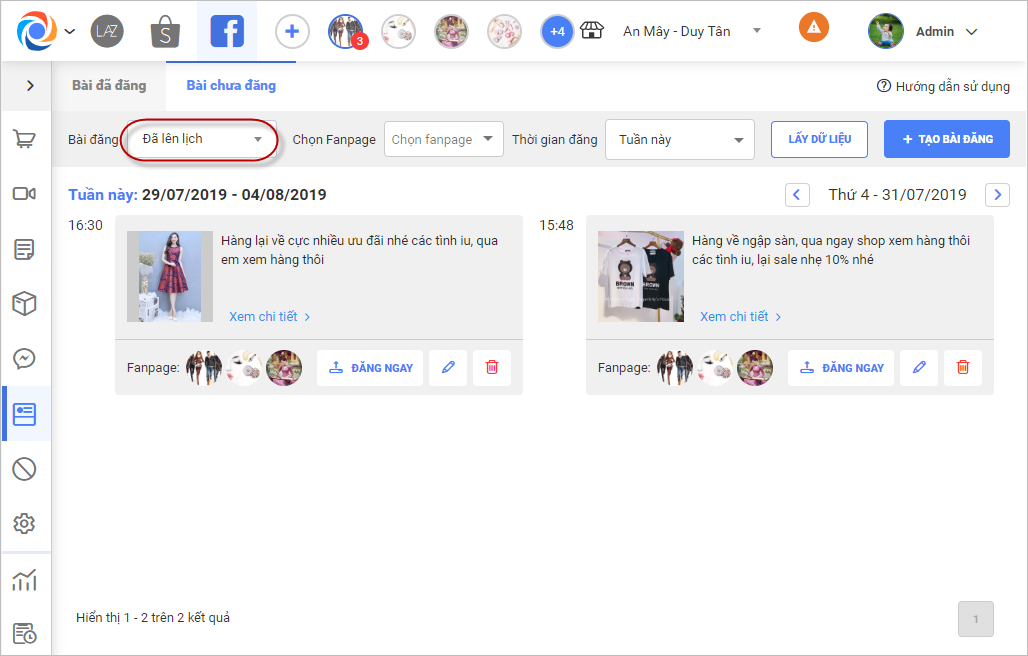Switch to Bài đã đăng tab
This screenshot has height=656, width=1028.
[109, 85]
